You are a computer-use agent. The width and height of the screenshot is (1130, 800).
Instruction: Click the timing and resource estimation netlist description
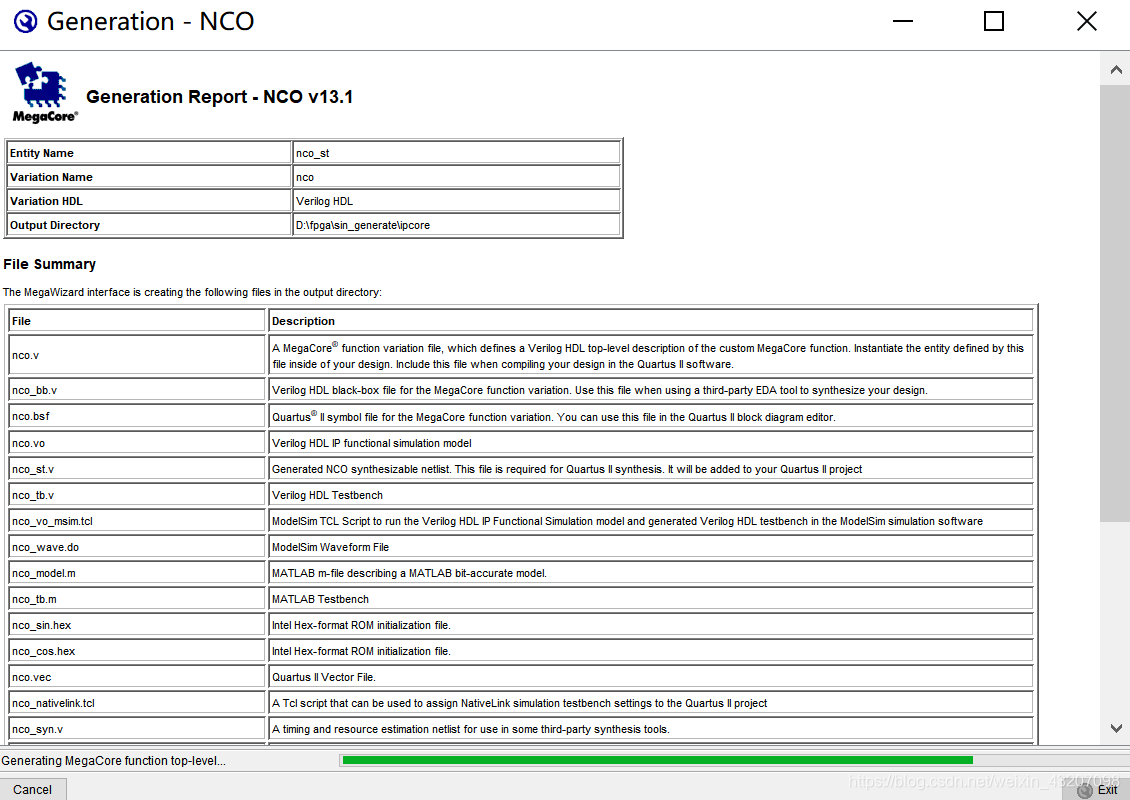[471, 729]
